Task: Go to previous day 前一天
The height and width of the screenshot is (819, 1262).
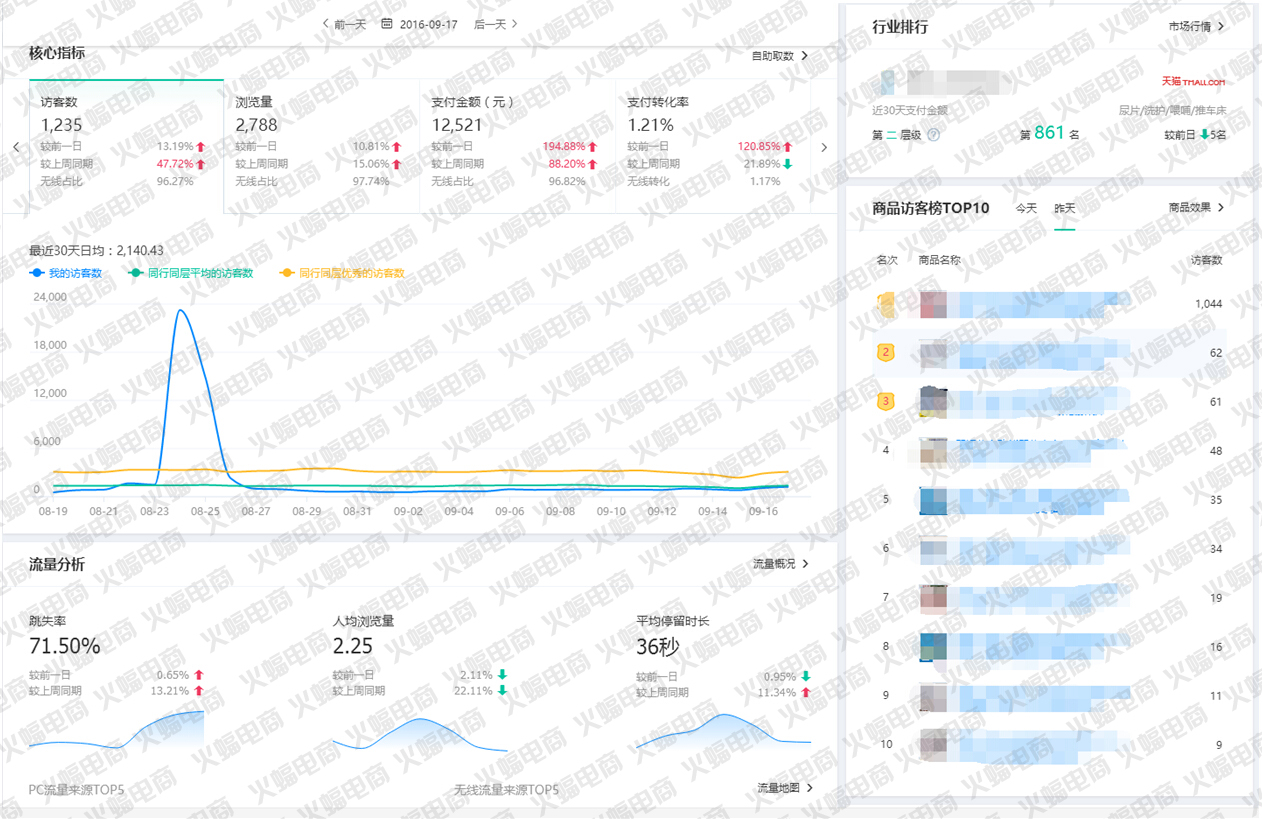Action: coord(344,24)
